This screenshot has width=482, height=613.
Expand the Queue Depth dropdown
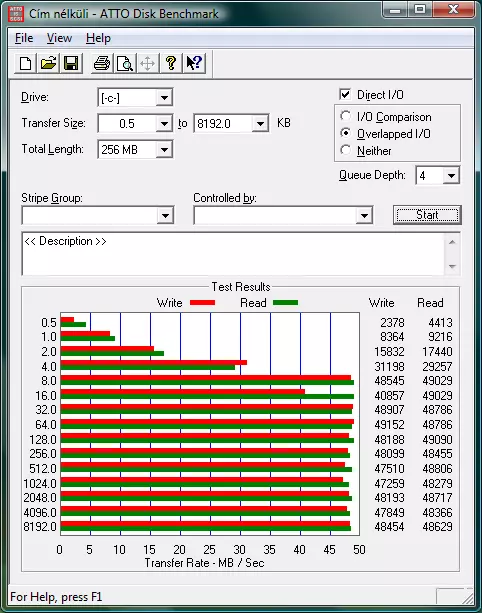(x=451, y=176)
